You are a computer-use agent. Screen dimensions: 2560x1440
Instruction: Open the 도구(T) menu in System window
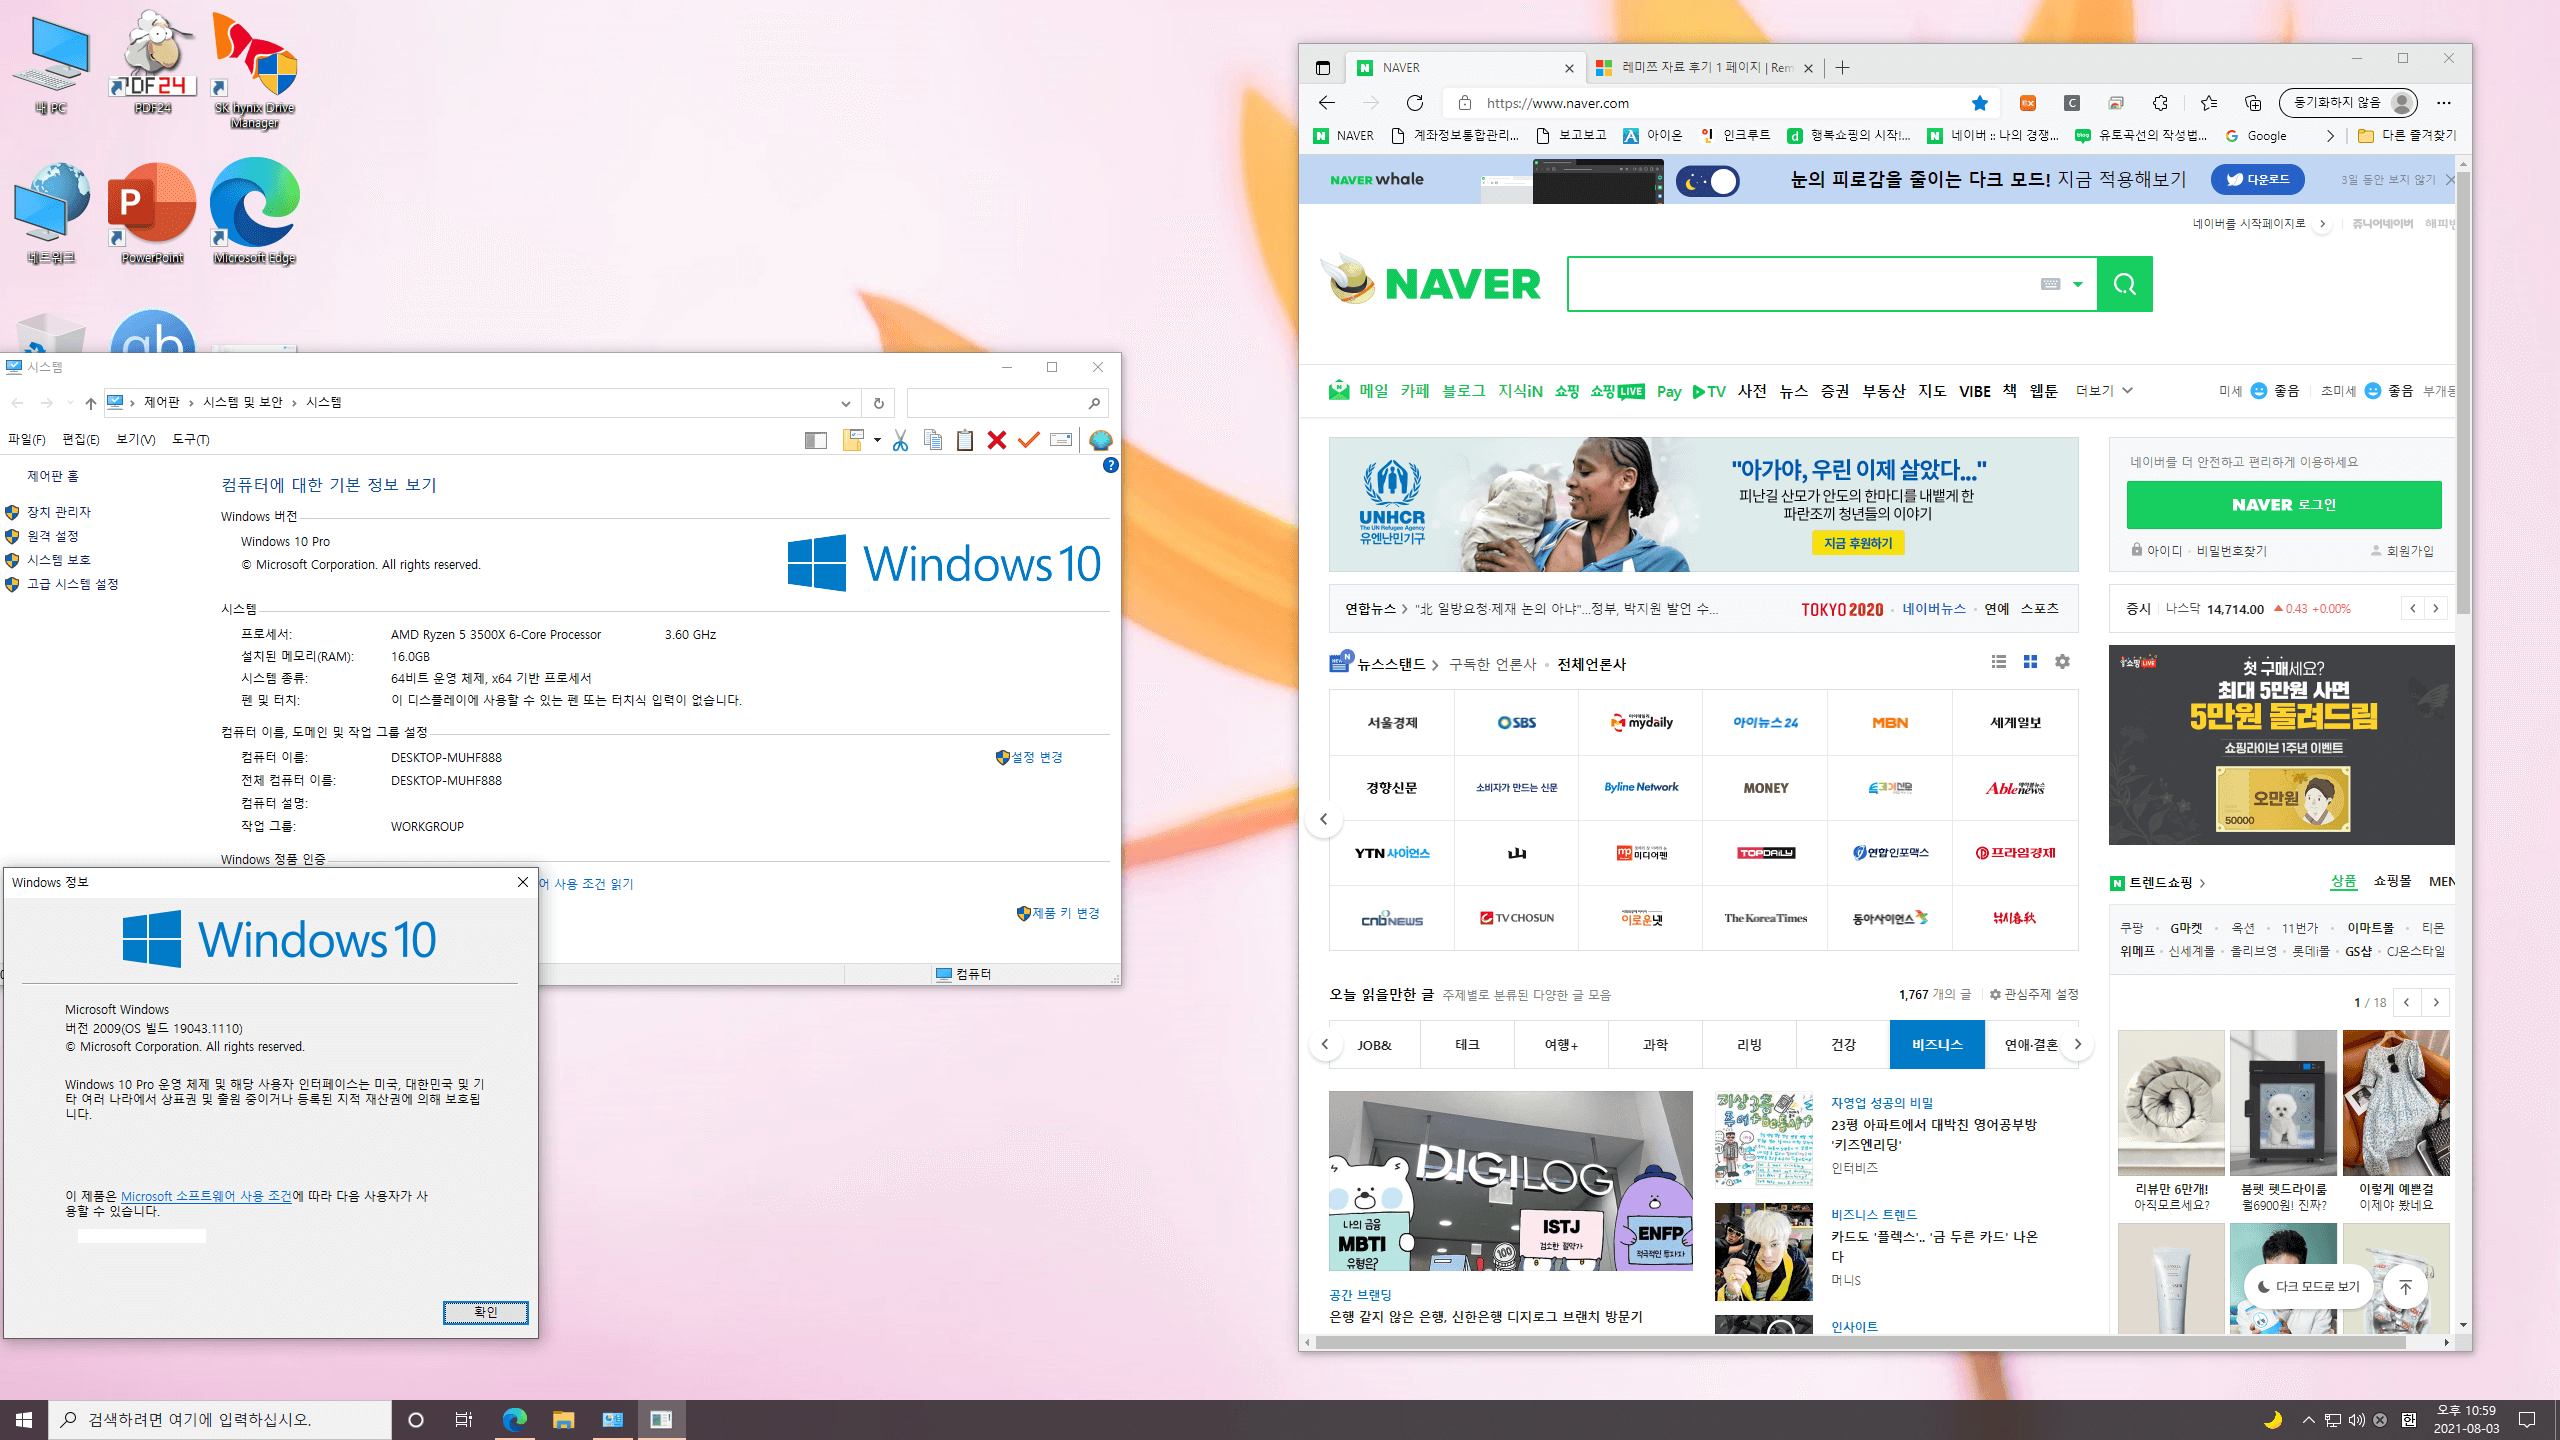coord(190,440)
